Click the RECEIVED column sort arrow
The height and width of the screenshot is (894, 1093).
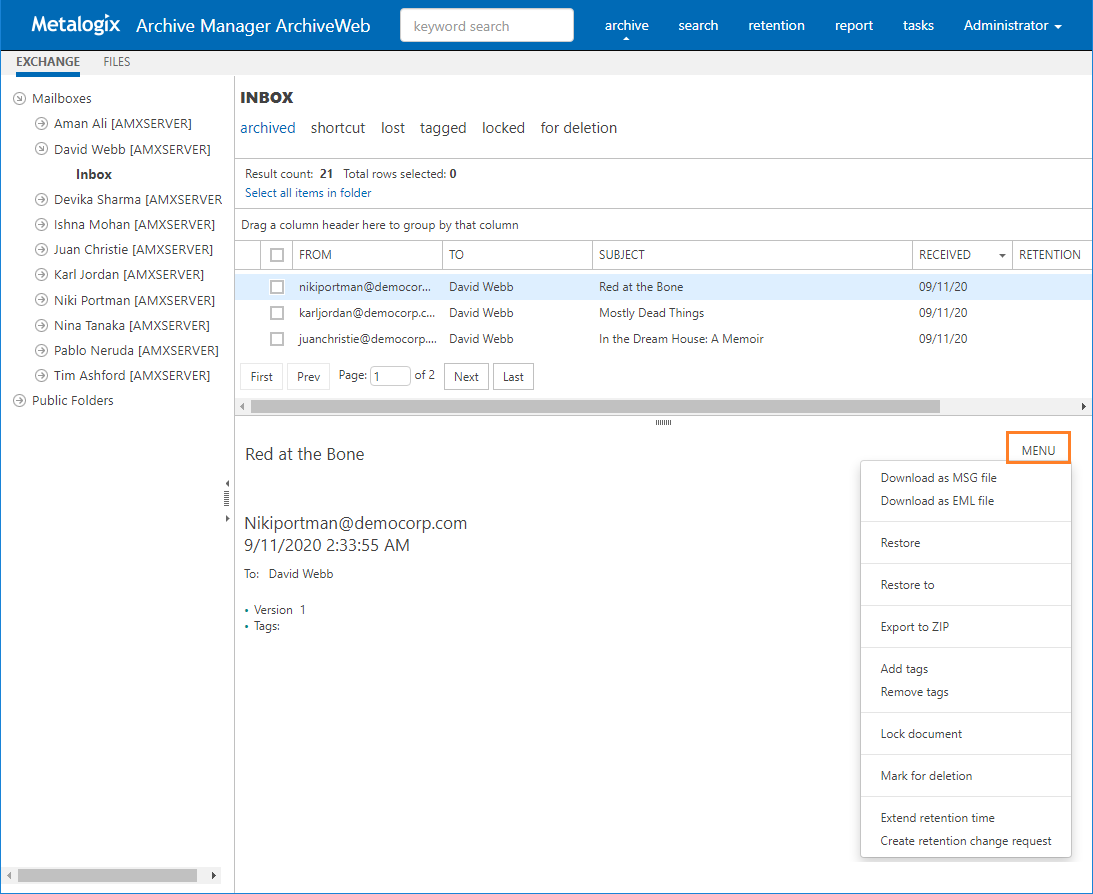(1002, 256)
